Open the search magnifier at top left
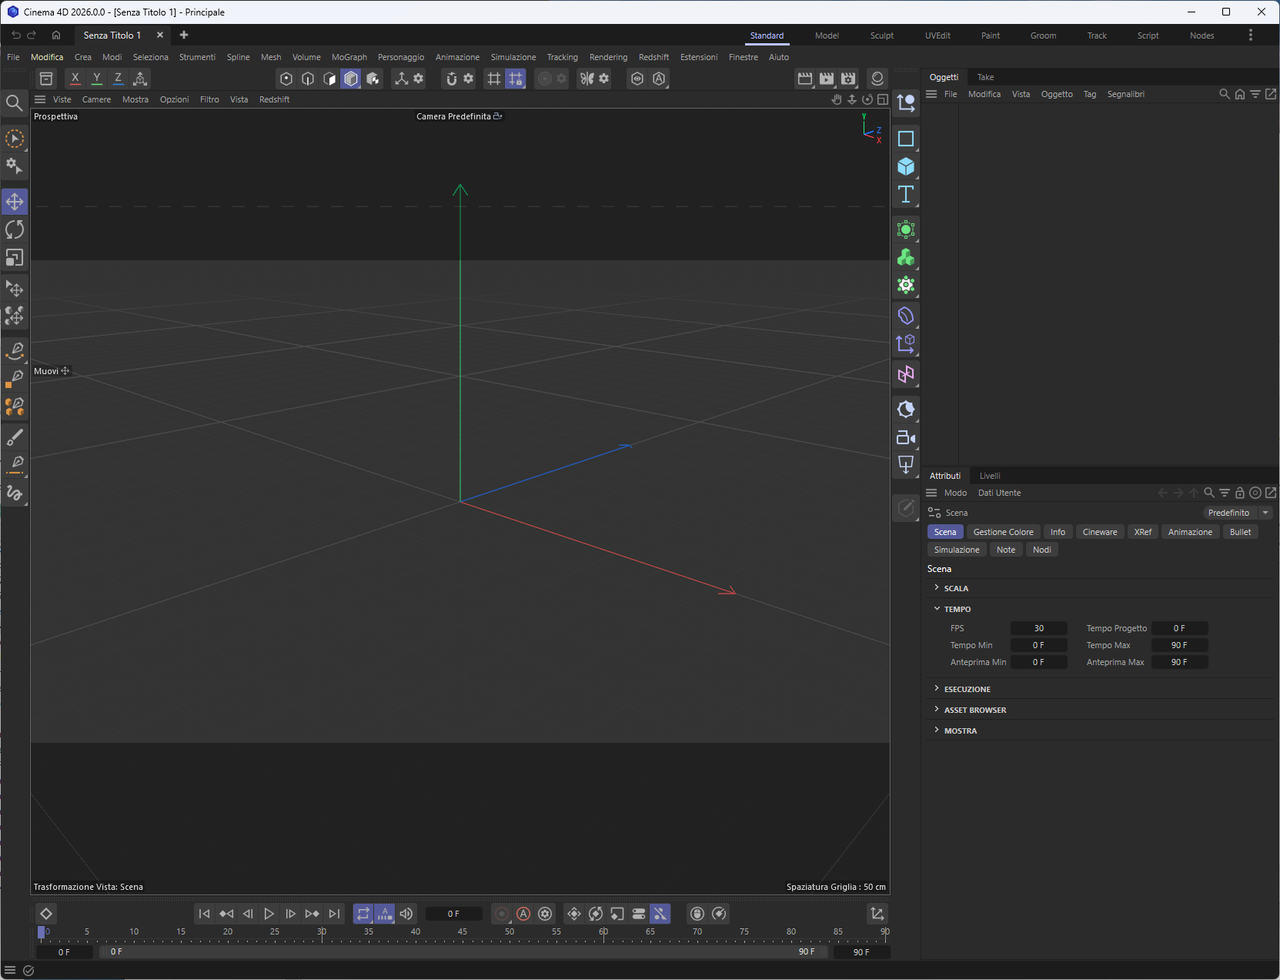This screenshot has height=980, width=1280. pos(14,102)
